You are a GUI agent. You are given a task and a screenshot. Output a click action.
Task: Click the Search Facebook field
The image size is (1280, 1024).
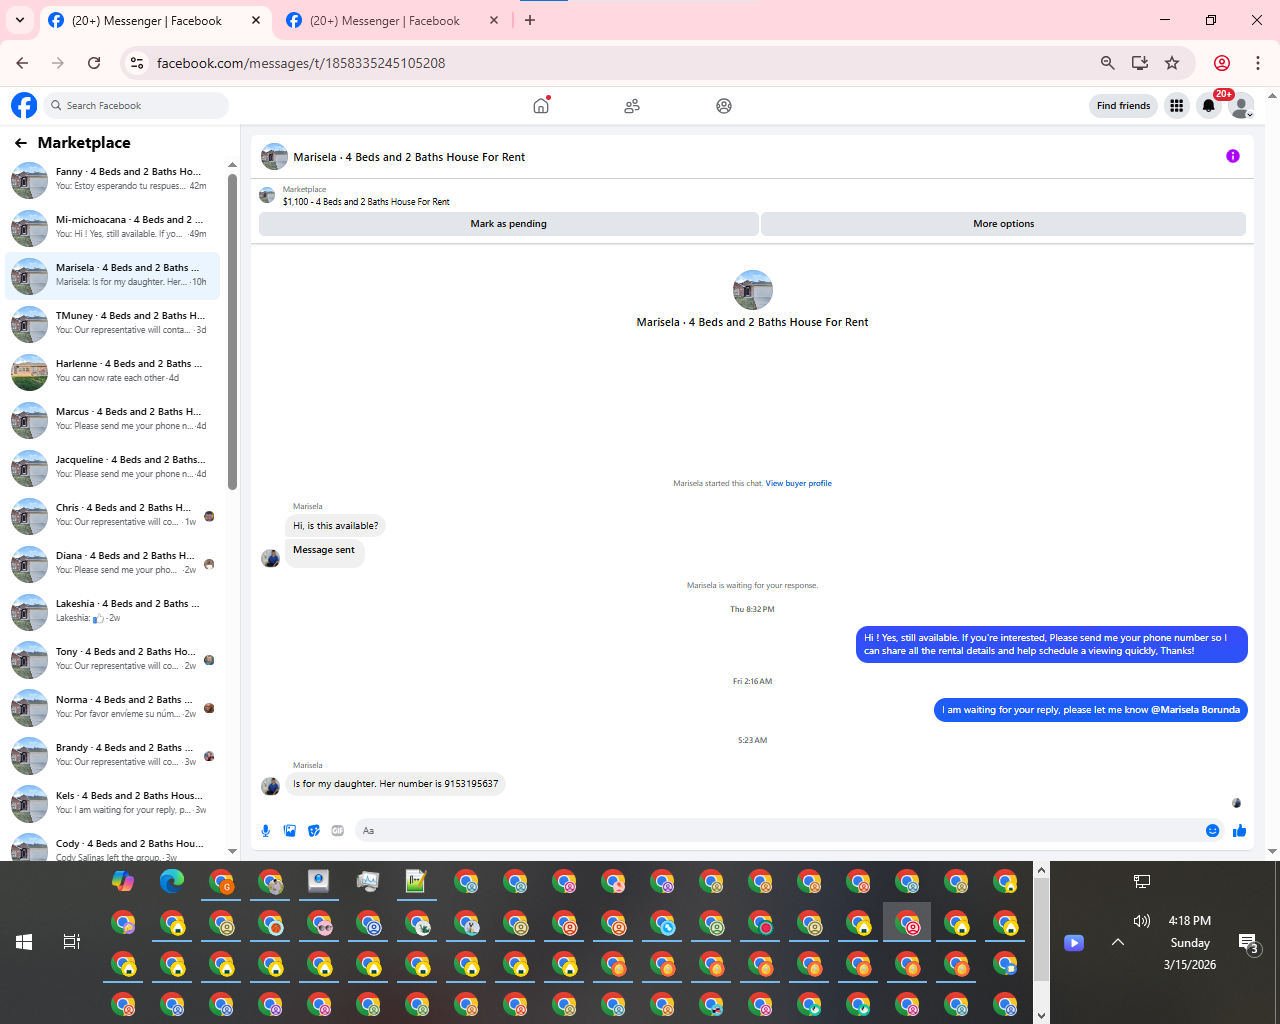pyautogui.click(x=136, y=105)
